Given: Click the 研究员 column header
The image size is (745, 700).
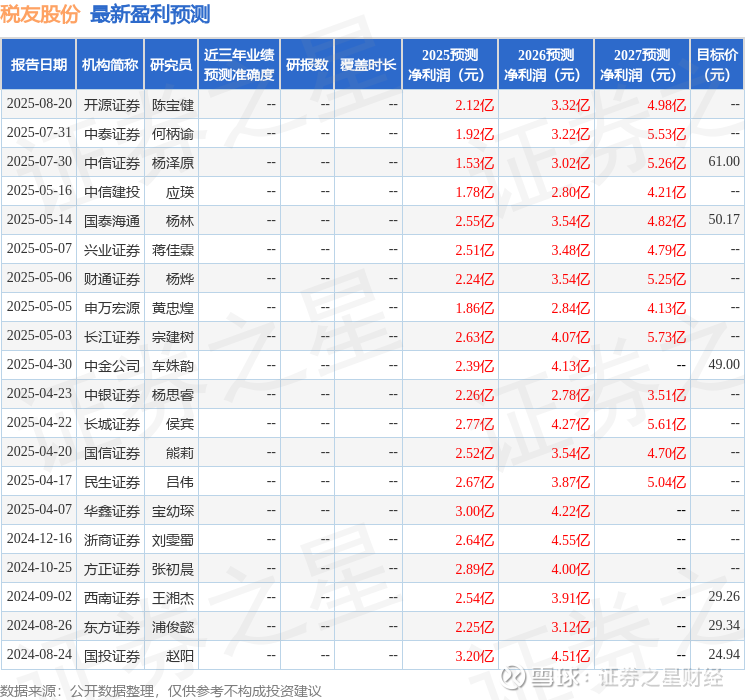Looking at the screenshot, I should (x=171, y=65).
